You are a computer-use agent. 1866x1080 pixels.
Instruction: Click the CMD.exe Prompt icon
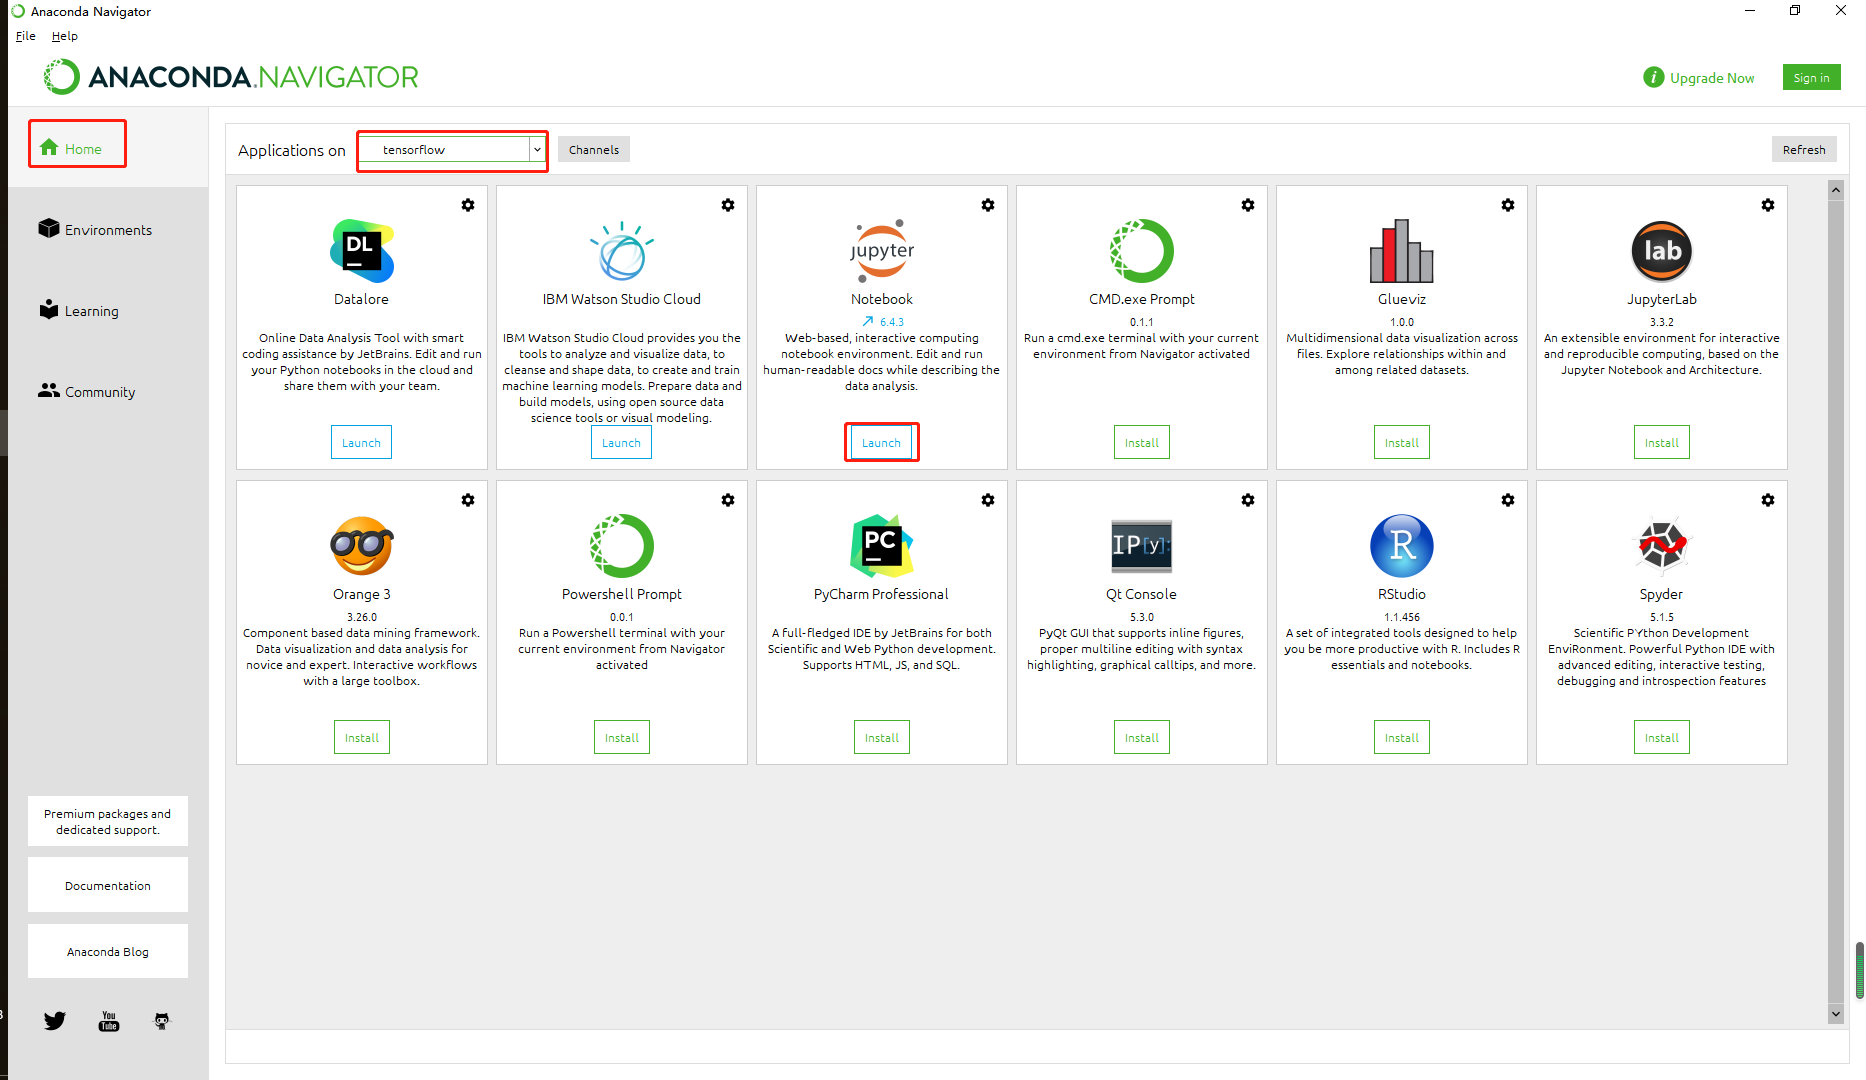point(1142,251)
